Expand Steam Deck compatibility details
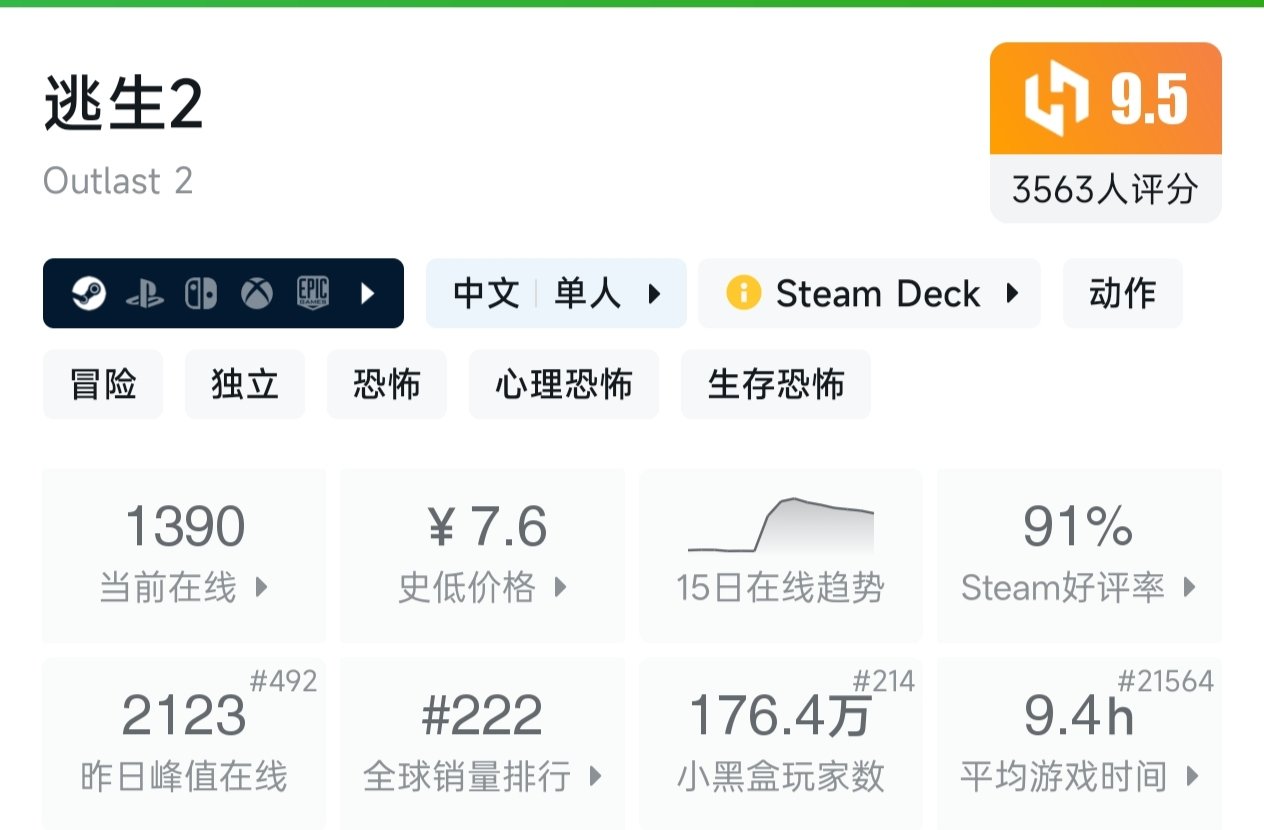The image size is (1264, 830). point(1012,293)
